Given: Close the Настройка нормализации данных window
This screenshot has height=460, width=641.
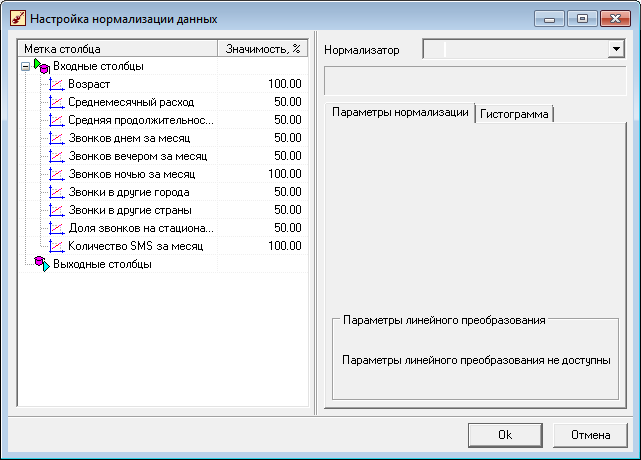Looking at the screenshot, I should (x=615, y=19).
